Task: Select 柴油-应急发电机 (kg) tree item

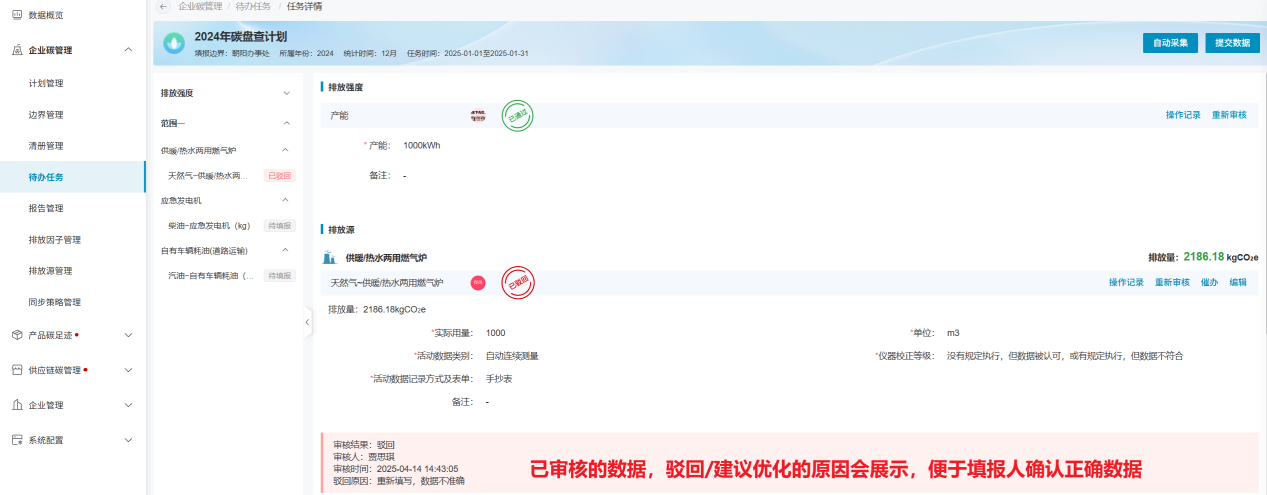Action: click(x=209, y=226)
